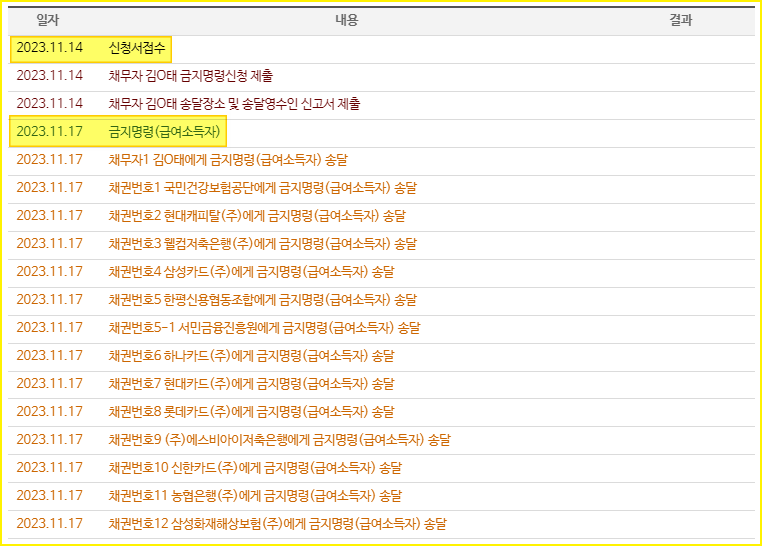Viewport: 762px width, 546px height.
Task: Open 채권번호6 하나카드(주) 송달 entry
Action: 251,356
